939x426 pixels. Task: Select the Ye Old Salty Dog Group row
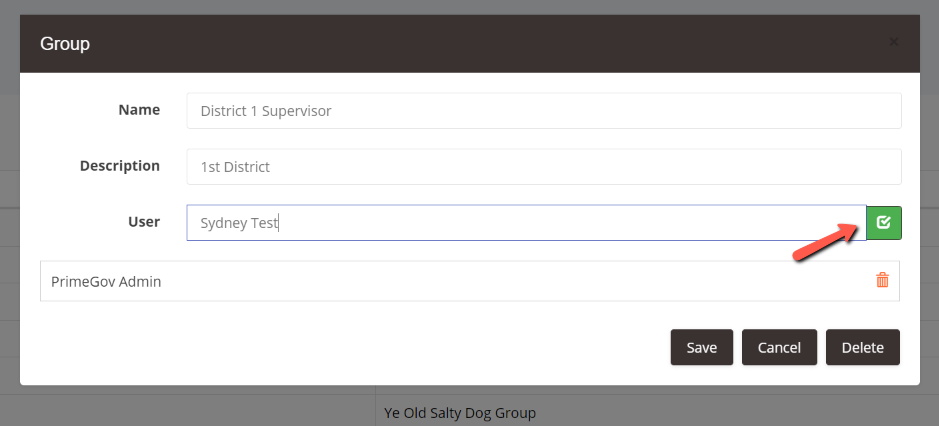657,413
